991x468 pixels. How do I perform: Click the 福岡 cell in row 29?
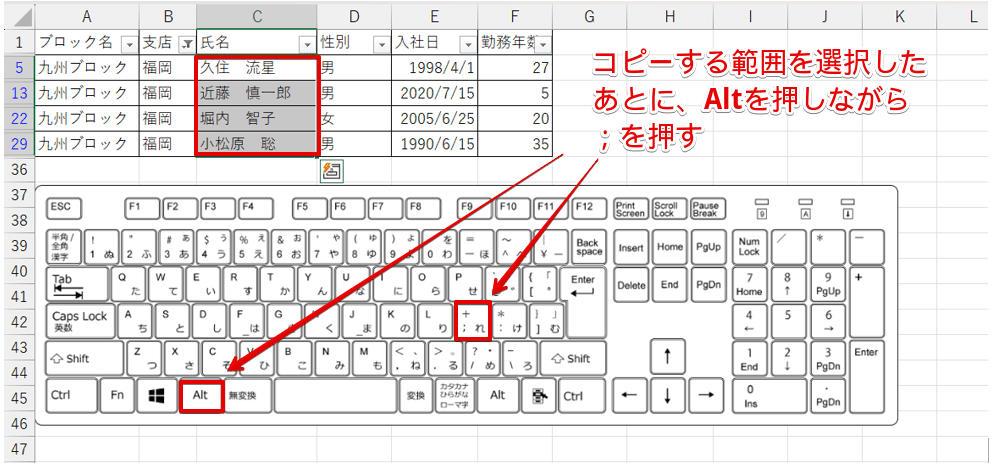168,144
